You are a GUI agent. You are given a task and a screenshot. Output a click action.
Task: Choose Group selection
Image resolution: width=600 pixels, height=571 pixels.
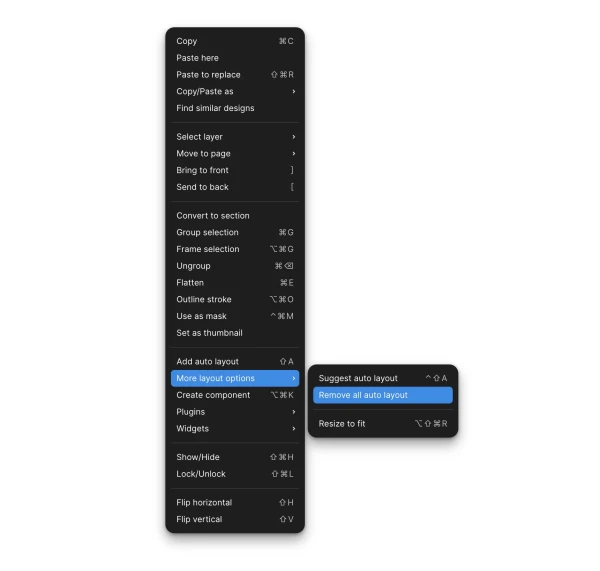coord(235,232)
